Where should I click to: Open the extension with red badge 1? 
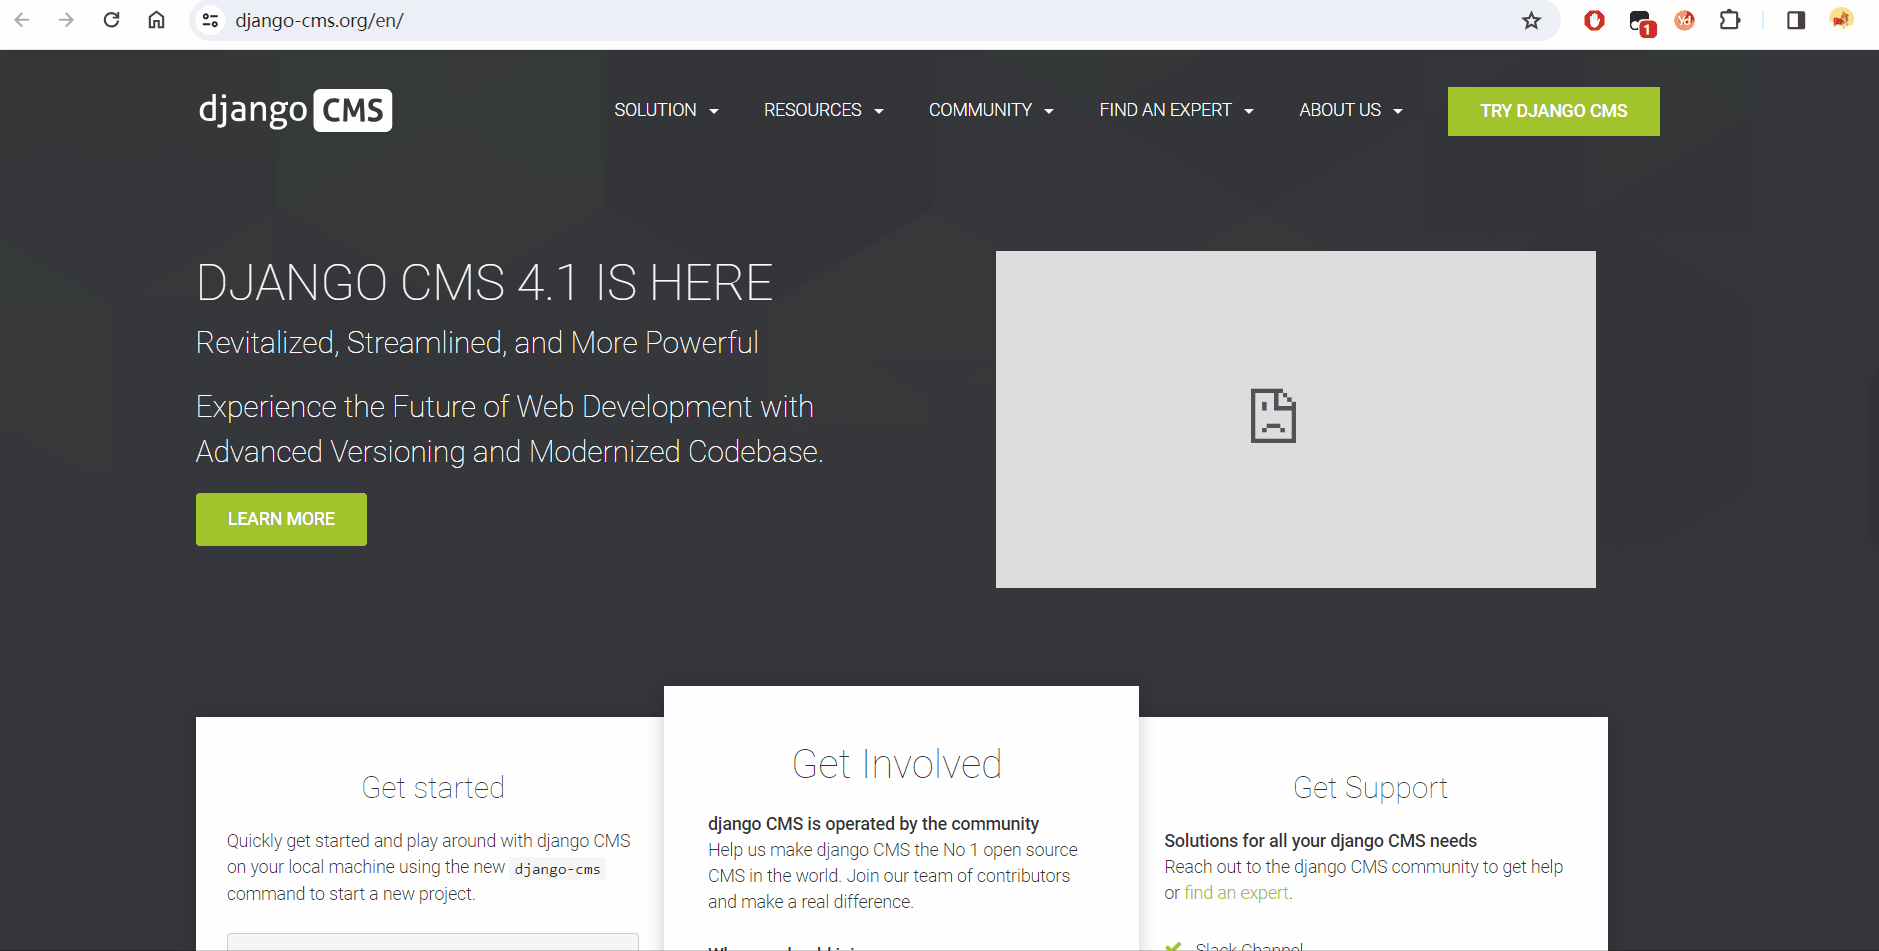[1641, 22]
